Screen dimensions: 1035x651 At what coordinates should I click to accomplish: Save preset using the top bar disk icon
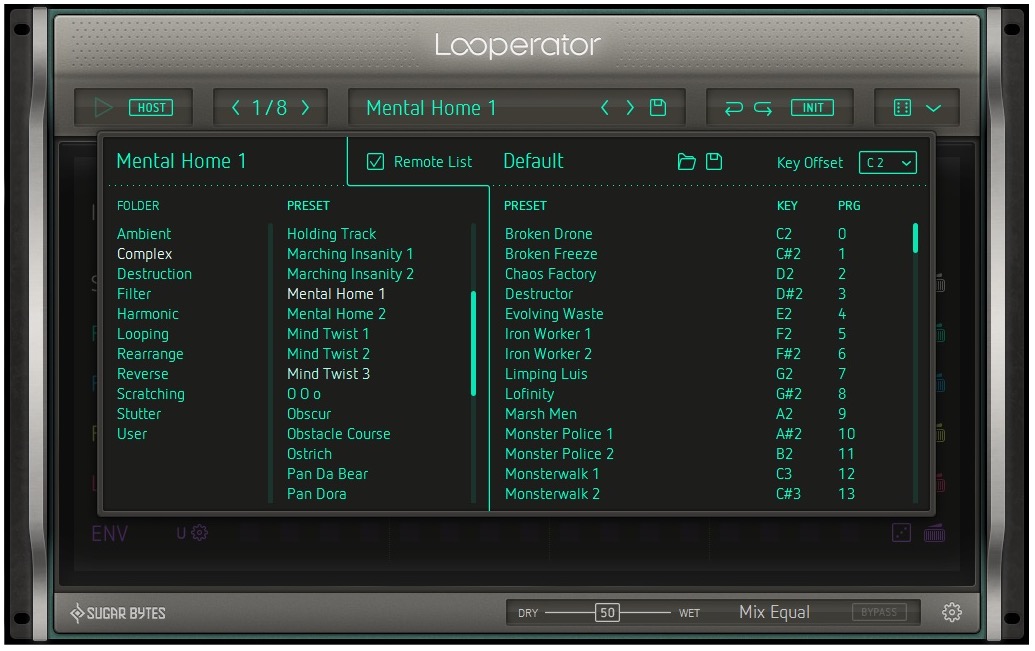coord(658,108)
